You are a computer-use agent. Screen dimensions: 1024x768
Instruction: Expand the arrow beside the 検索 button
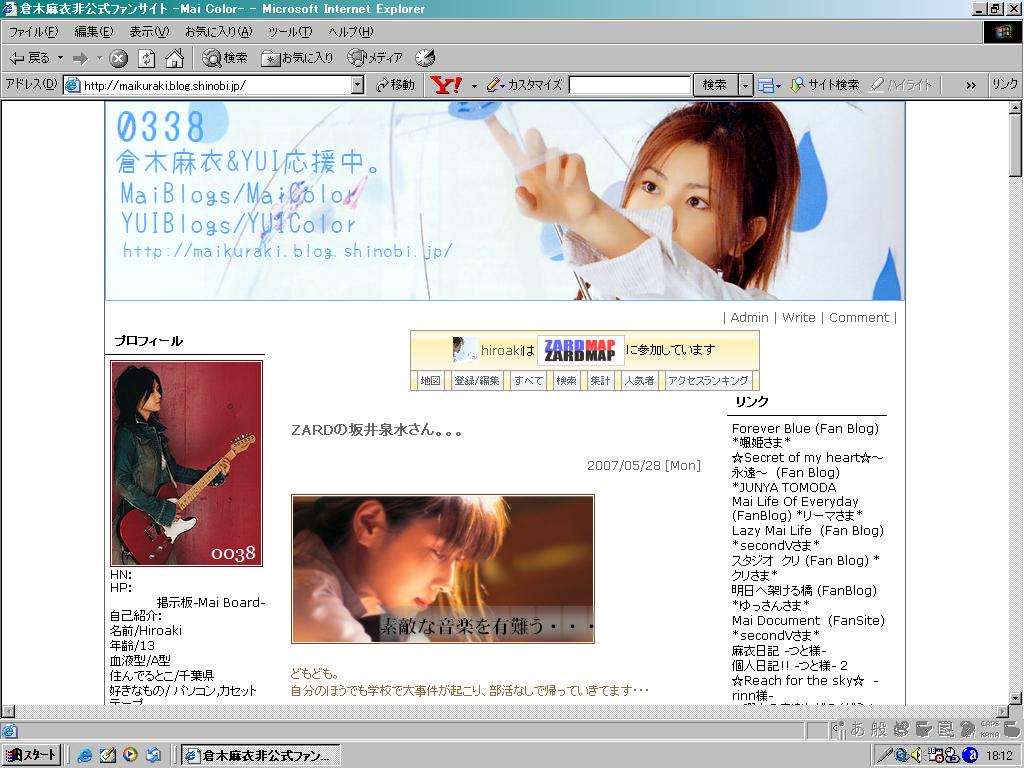(x=746, y=86)
